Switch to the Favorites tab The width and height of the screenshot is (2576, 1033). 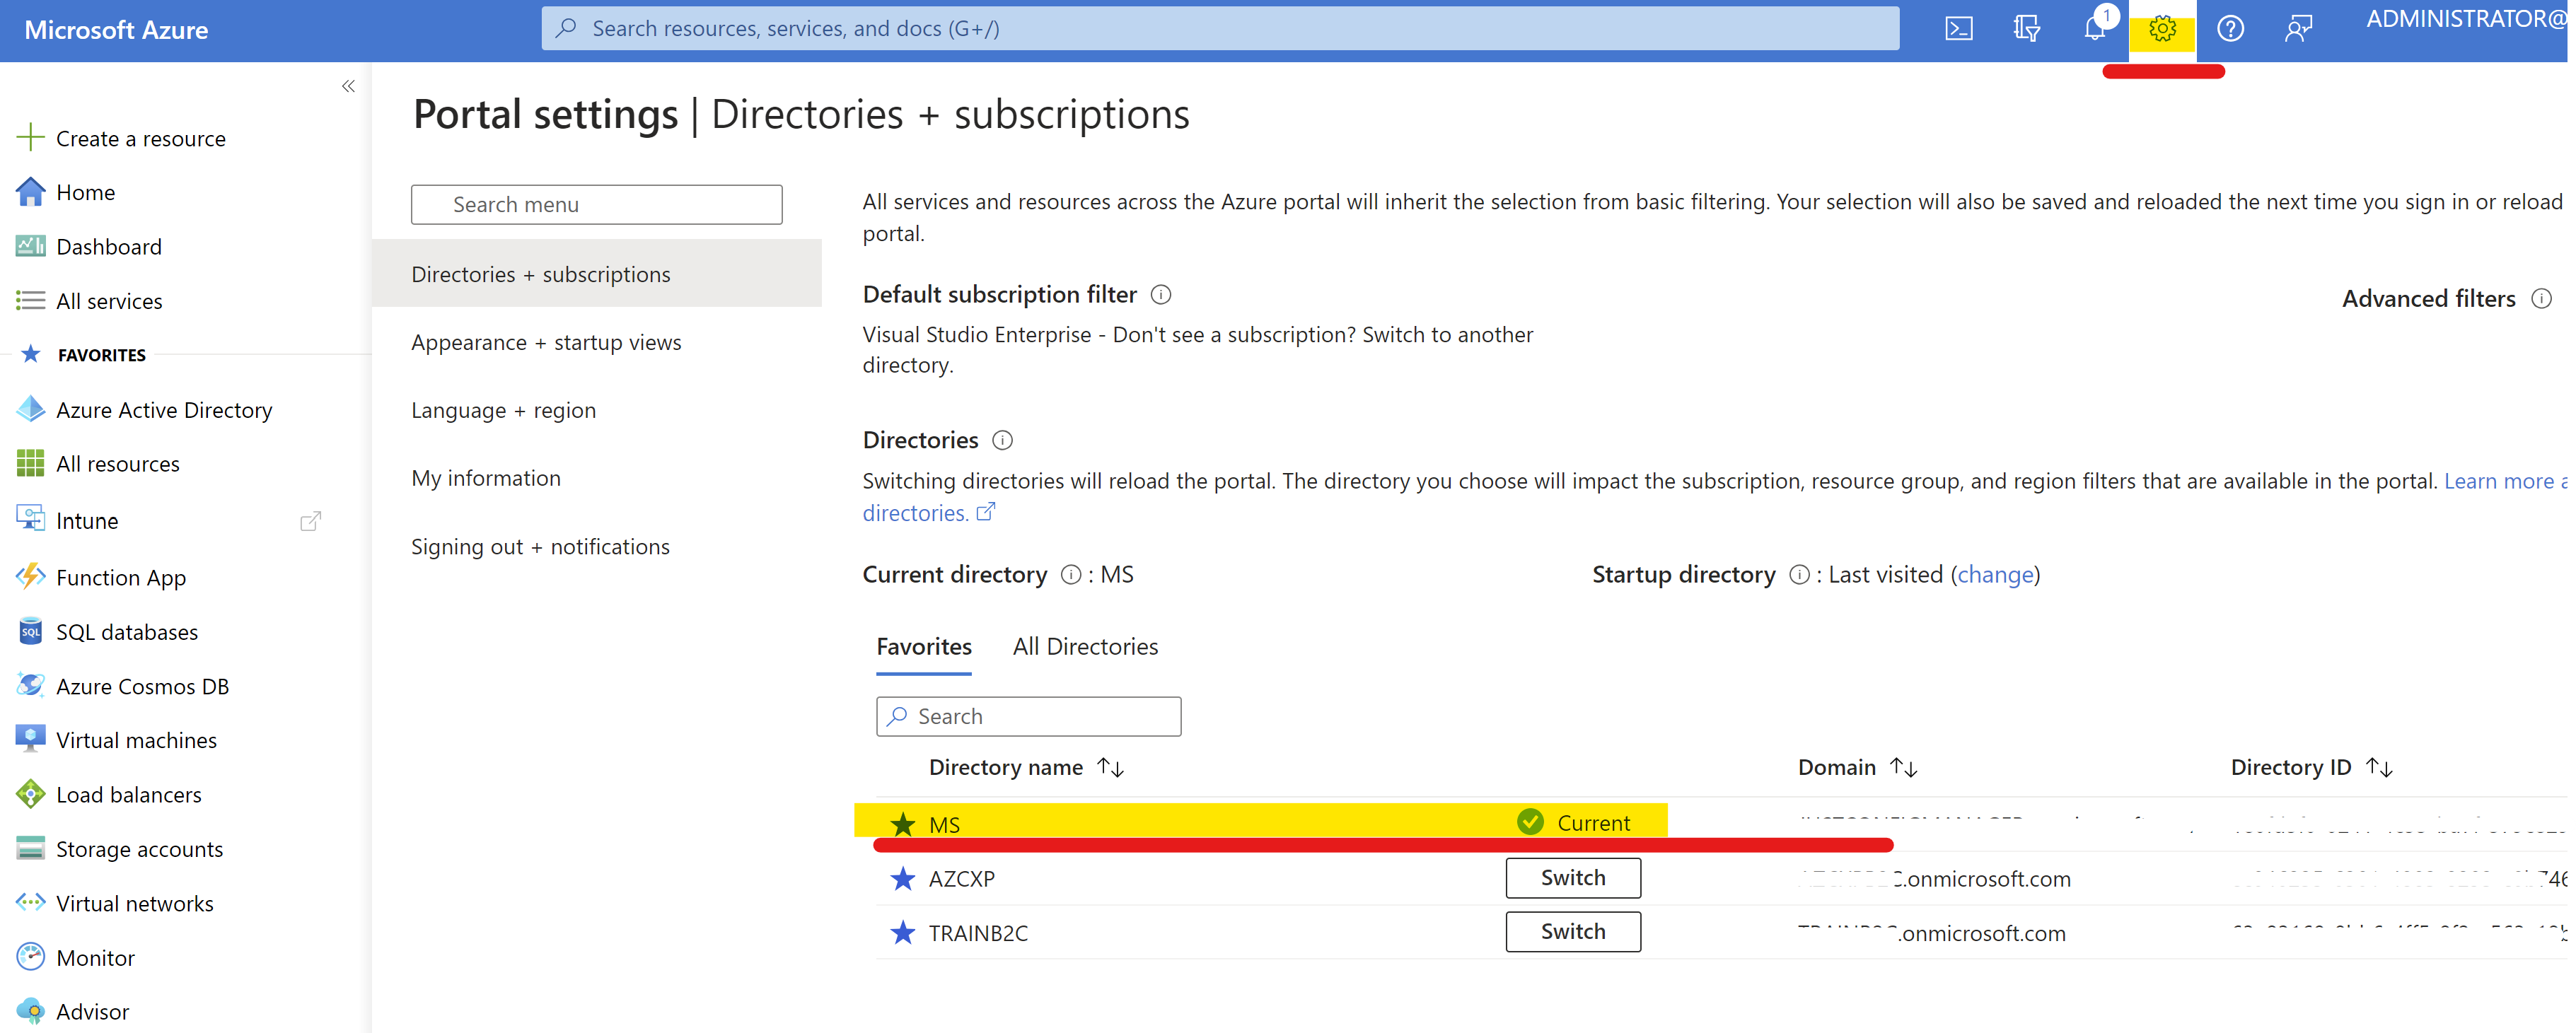924,647
